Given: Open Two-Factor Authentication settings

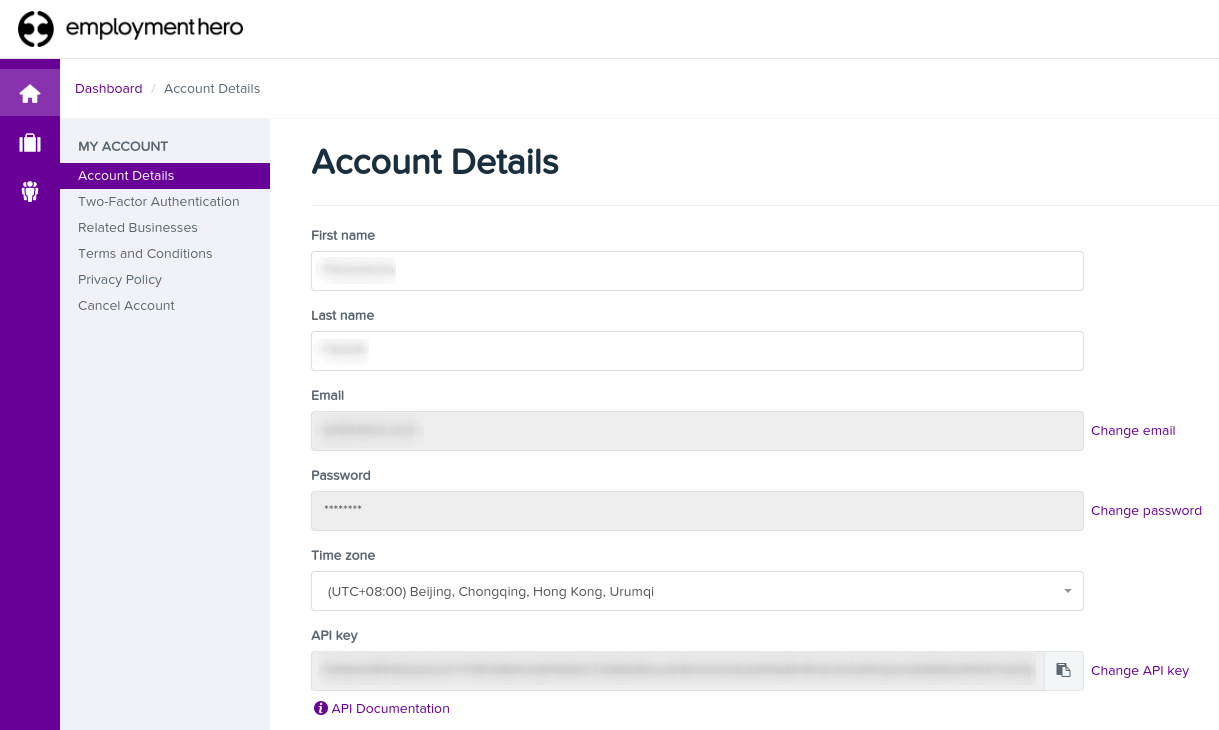Looking at the screenshot, I should pyautogui.click(x=158, y=201).
